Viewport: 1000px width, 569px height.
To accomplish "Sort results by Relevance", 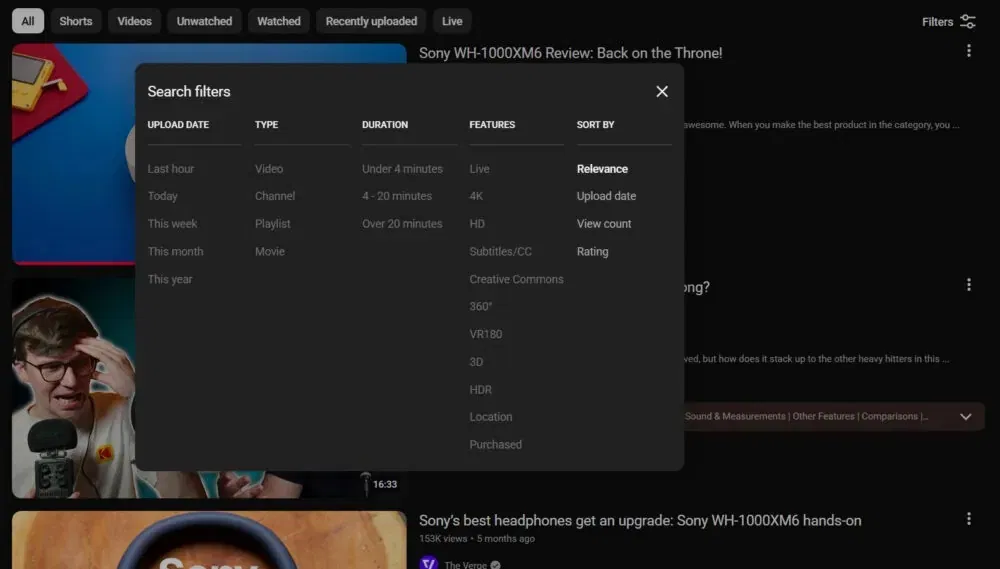I will 602,169.
